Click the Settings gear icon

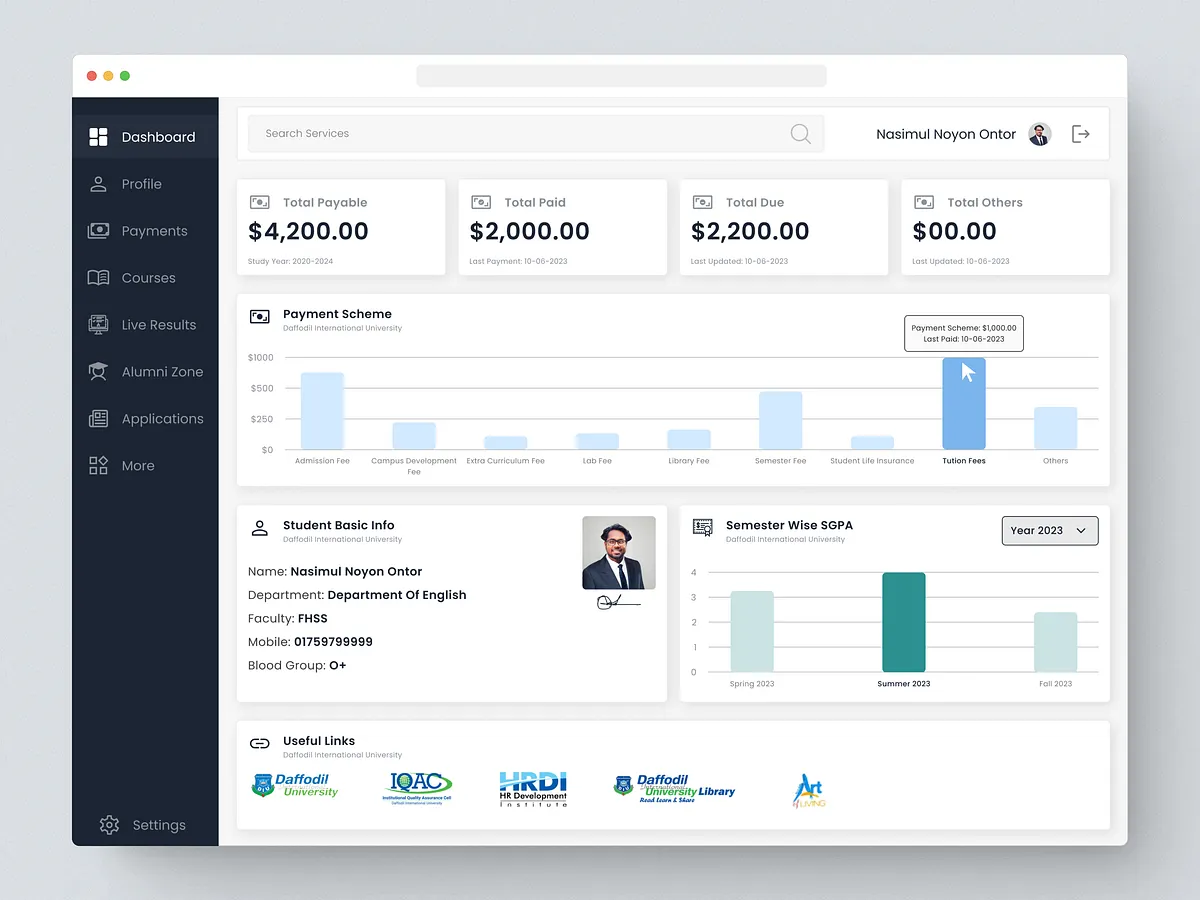pyautogui.click(x=108, y=824)
